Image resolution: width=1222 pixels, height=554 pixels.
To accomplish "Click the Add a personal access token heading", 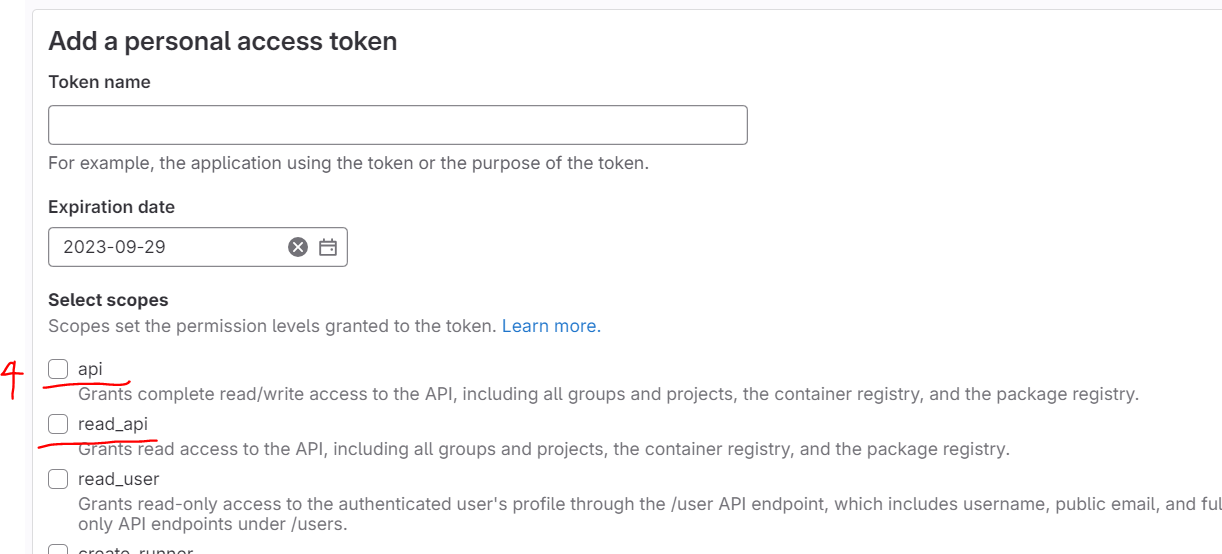I will 222,41.
